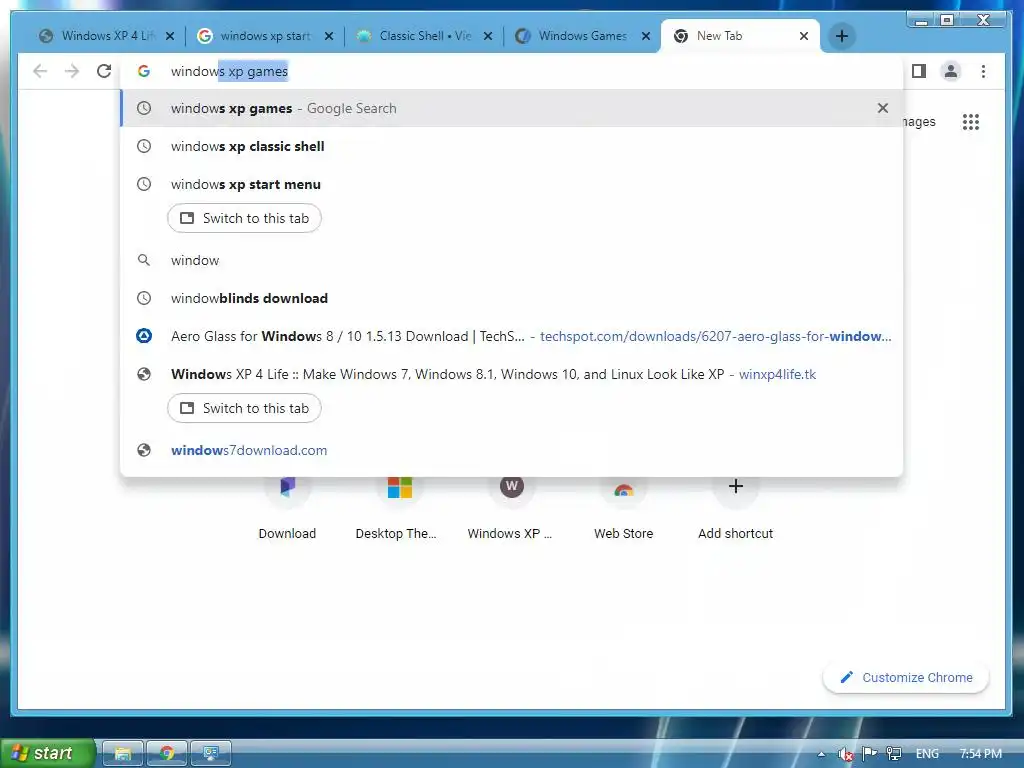Click 'Switch to this tab' under start menu
The width and height of the screenshot is (1024, 768).
point(244,218)
